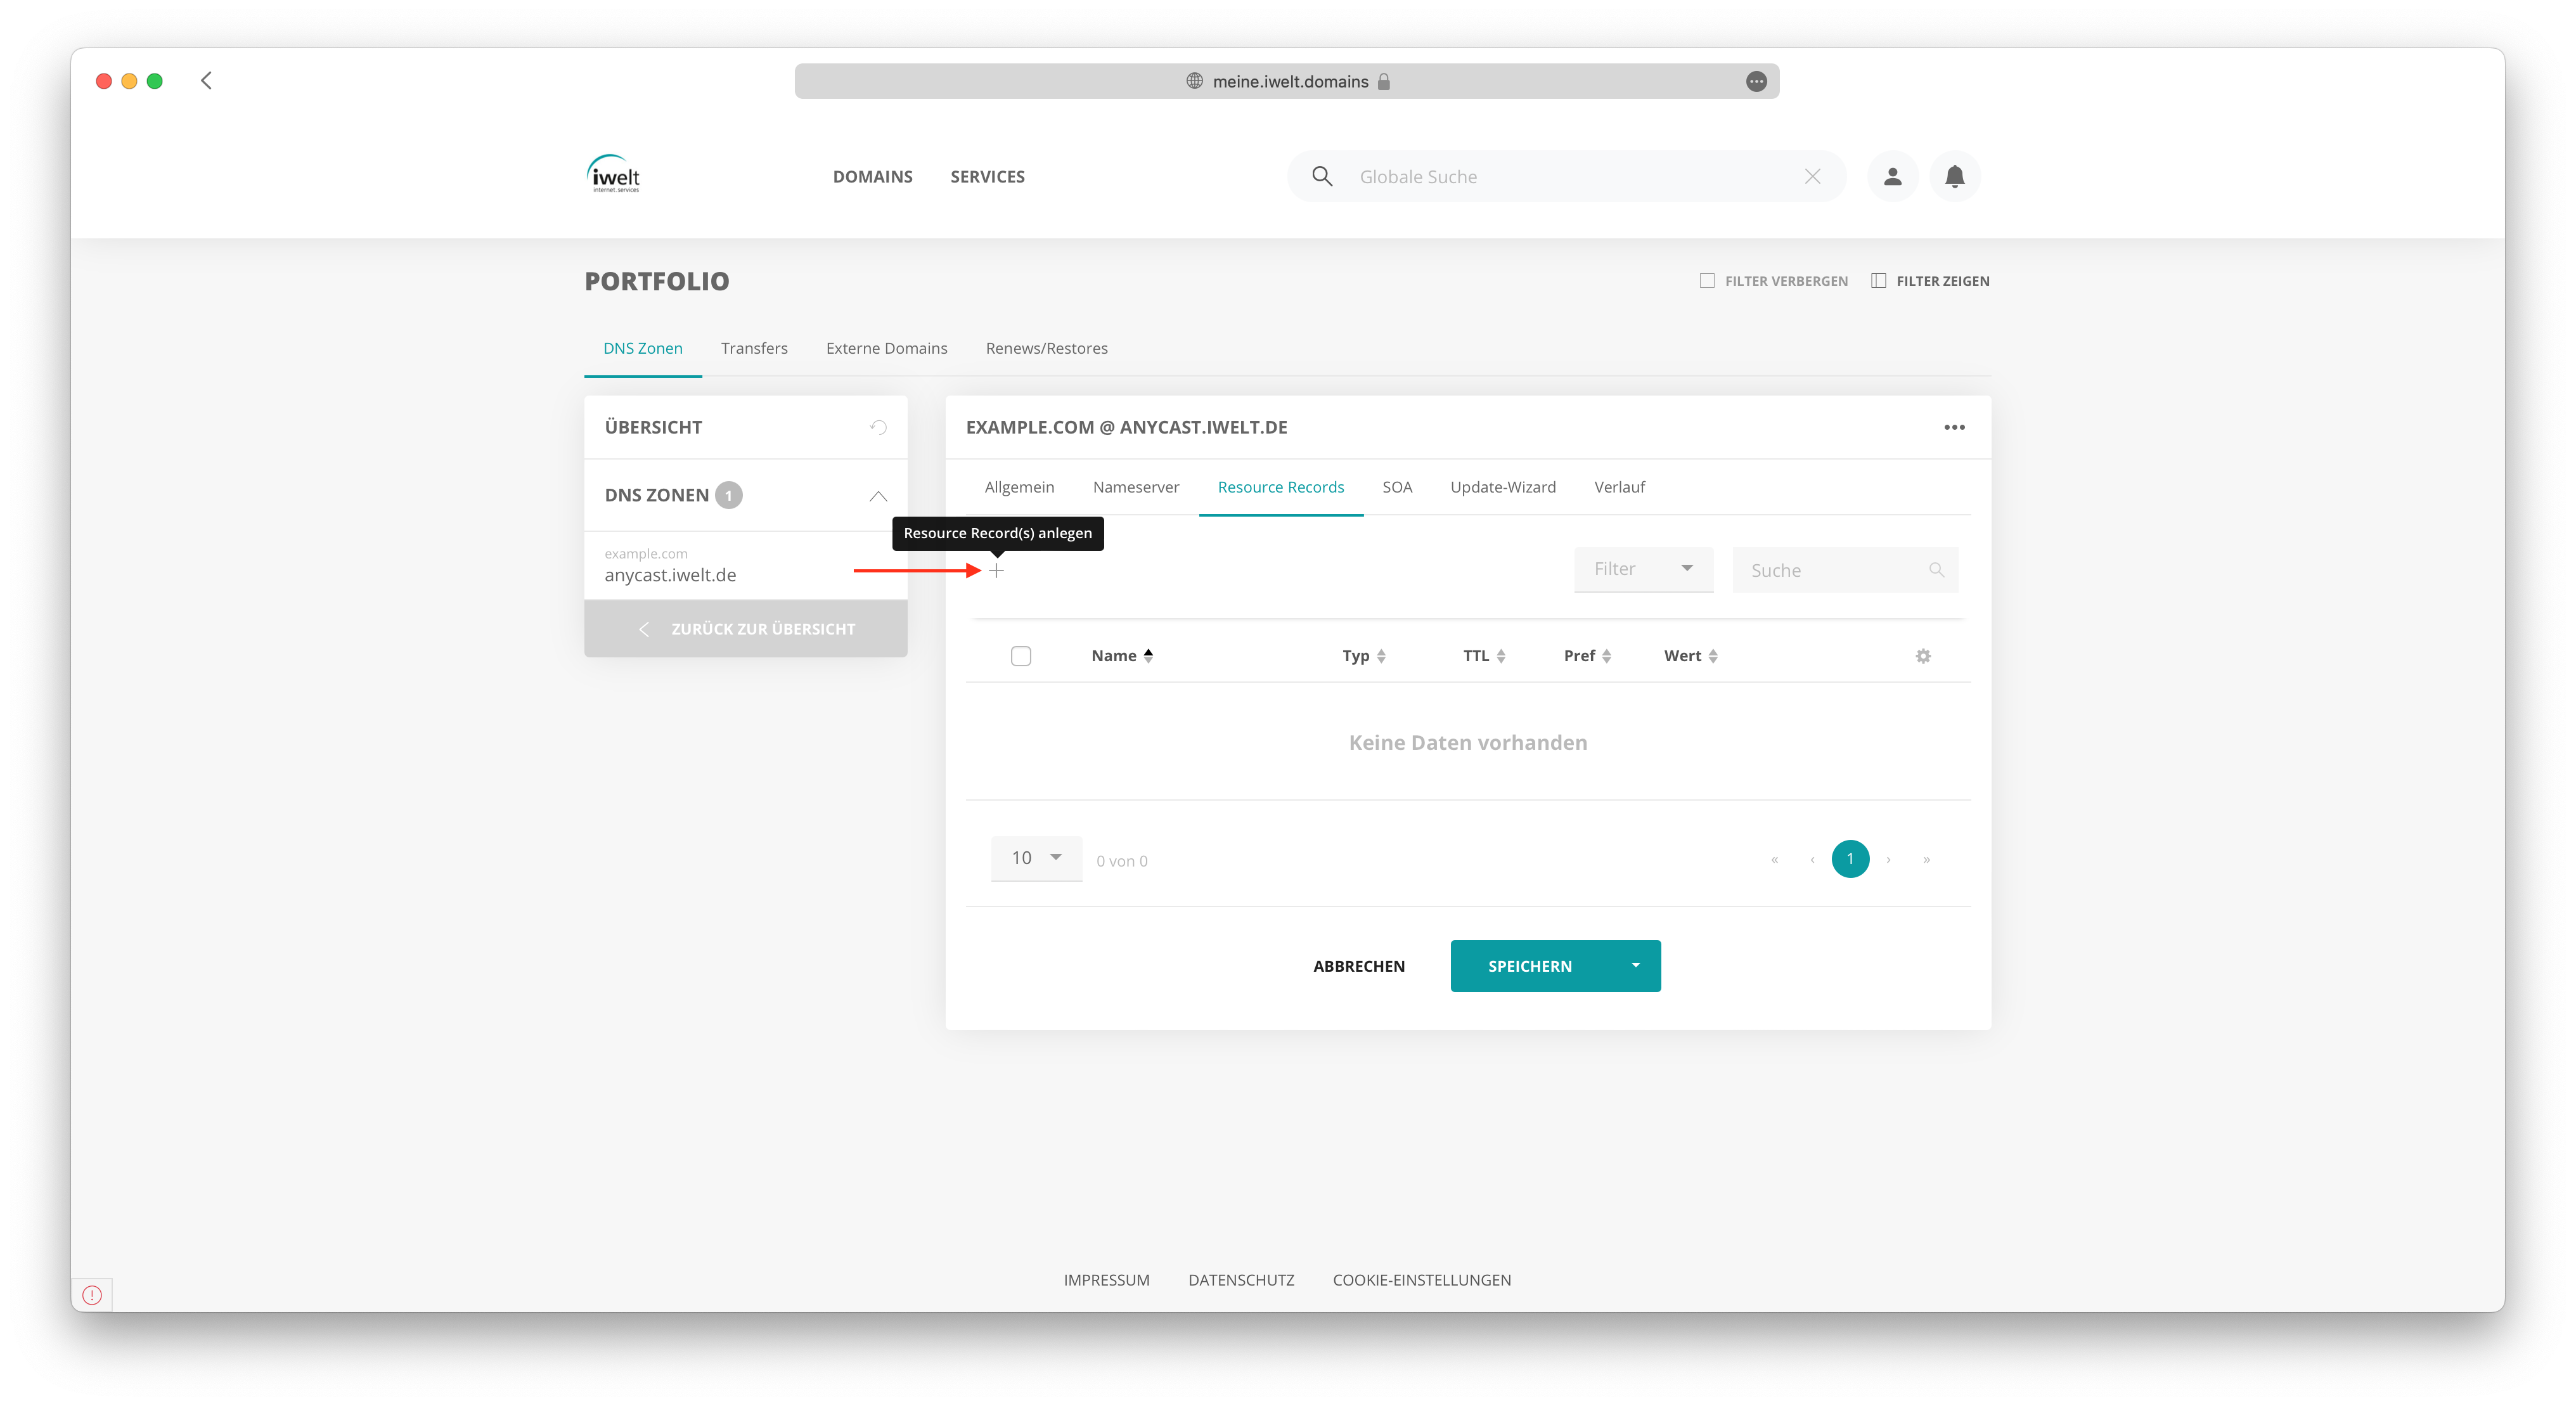Click the table settings gear icon
The image size is (2576, 1406).
[x=1922, y=656]
